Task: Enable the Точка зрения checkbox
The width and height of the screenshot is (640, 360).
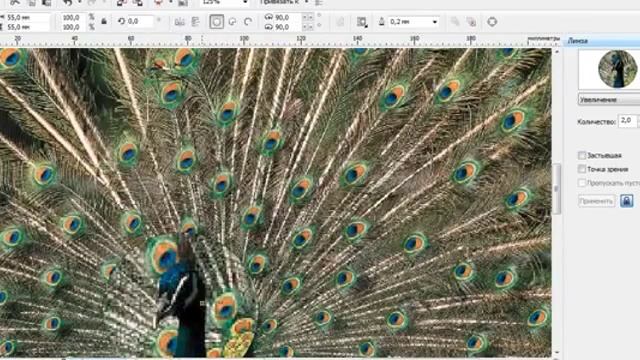Action: click(x=582, y=169)
